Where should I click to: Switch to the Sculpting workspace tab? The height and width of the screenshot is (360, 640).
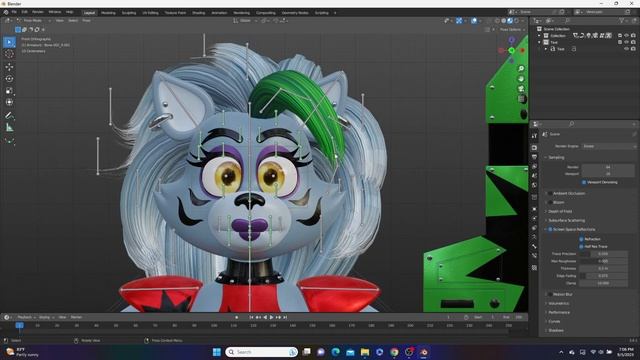[129, 13]
